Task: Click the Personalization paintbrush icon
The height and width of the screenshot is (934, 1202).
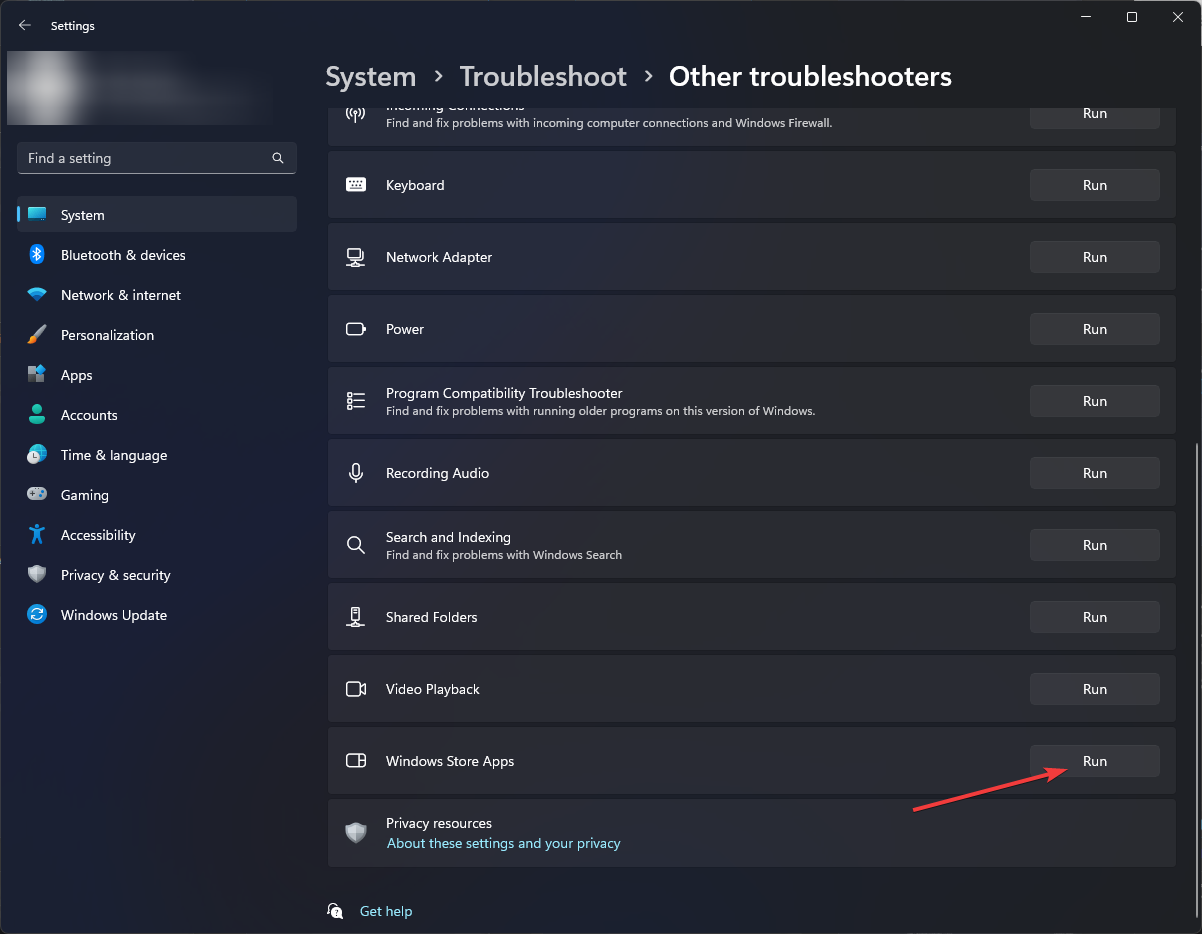Action: click(x=37, y=335)
